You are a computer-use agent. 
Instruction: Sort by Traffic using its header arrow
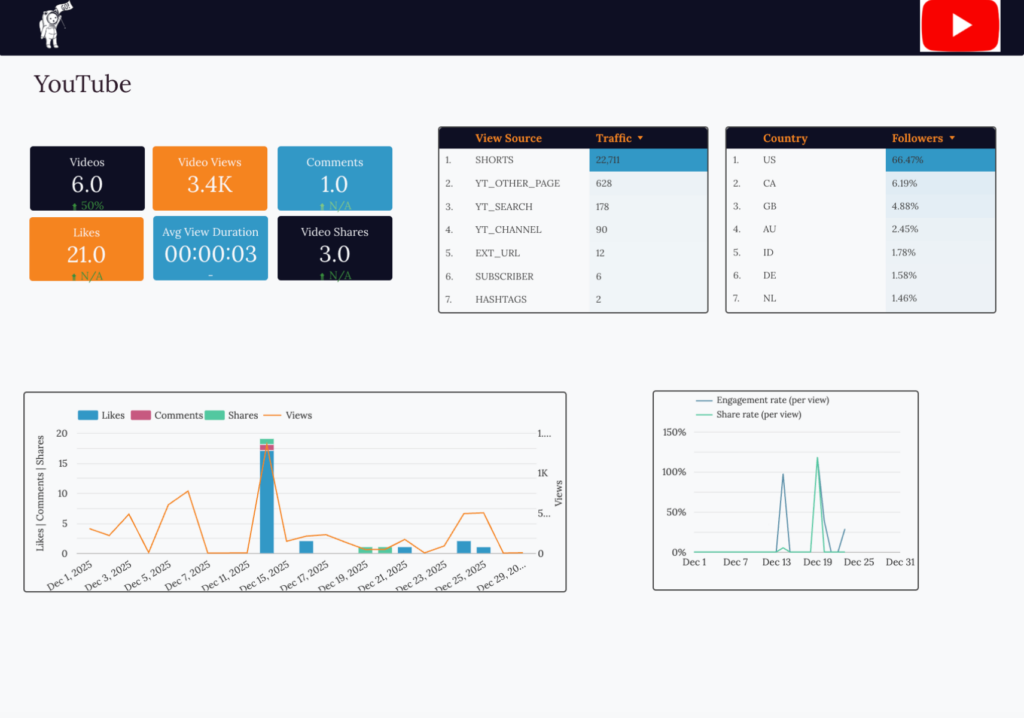pos(640,138)
